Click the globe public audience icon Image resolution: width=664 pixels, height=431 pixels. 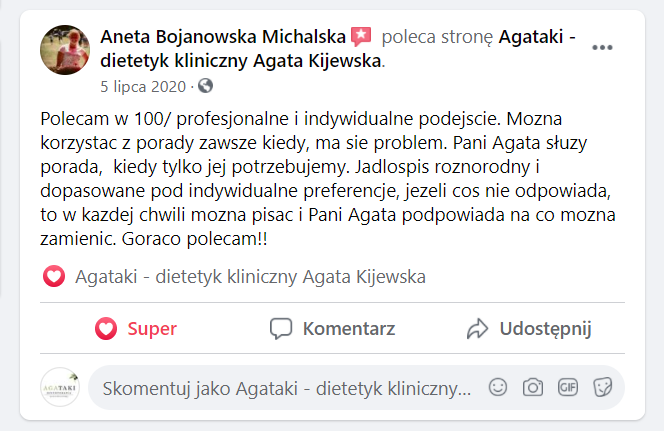205,86
